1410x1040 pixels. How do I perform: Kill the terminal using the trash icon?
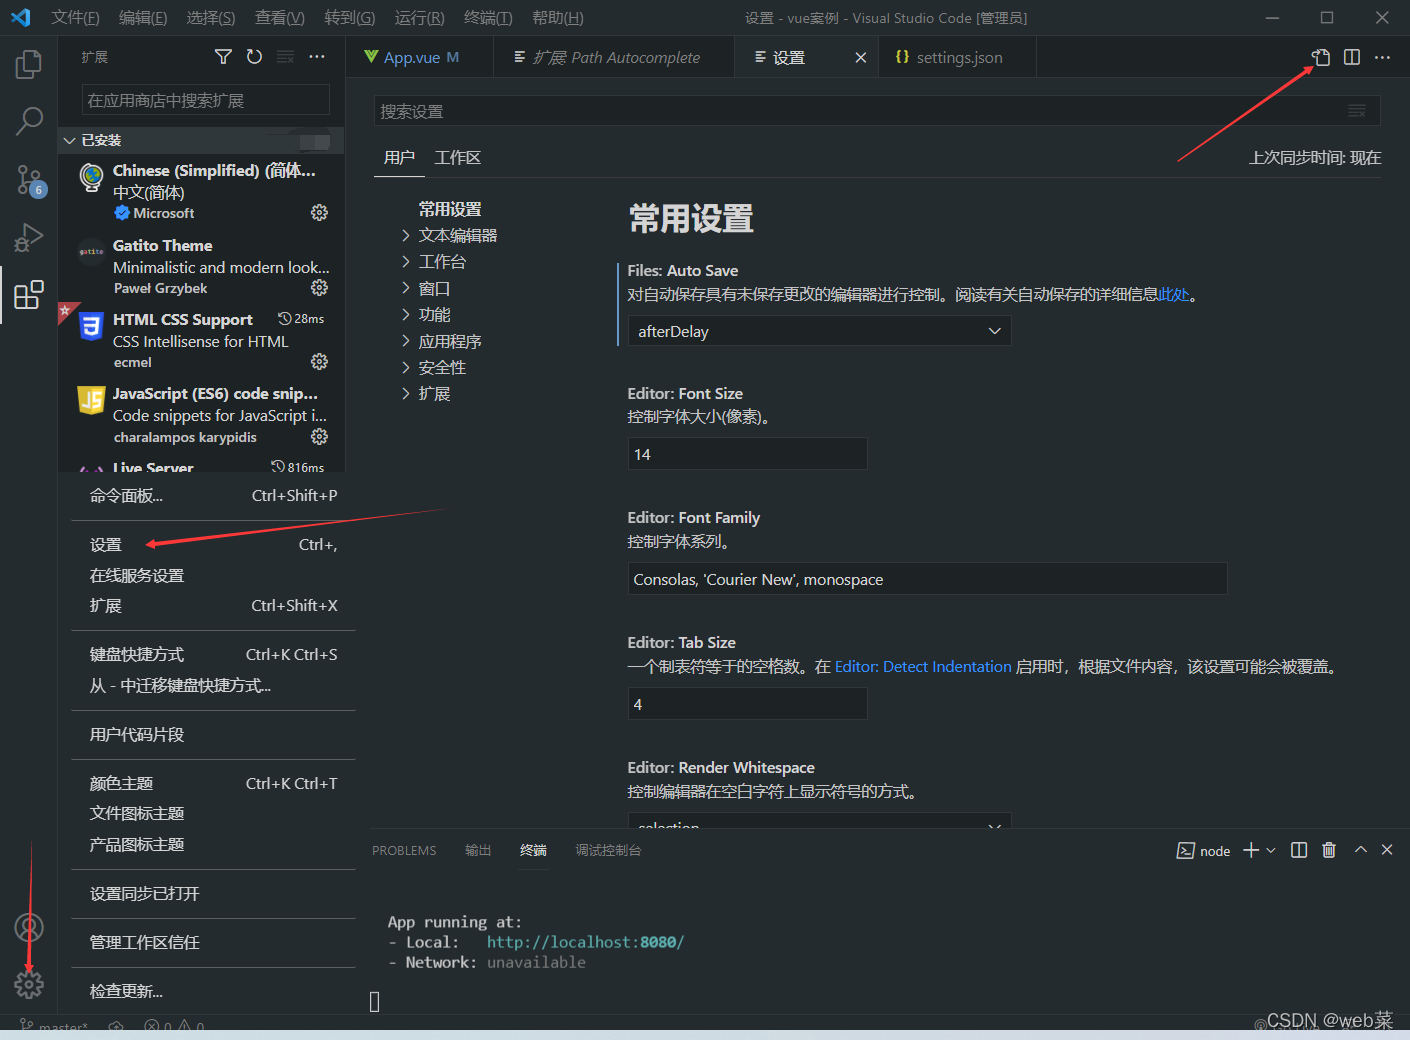pos(1329,849)
